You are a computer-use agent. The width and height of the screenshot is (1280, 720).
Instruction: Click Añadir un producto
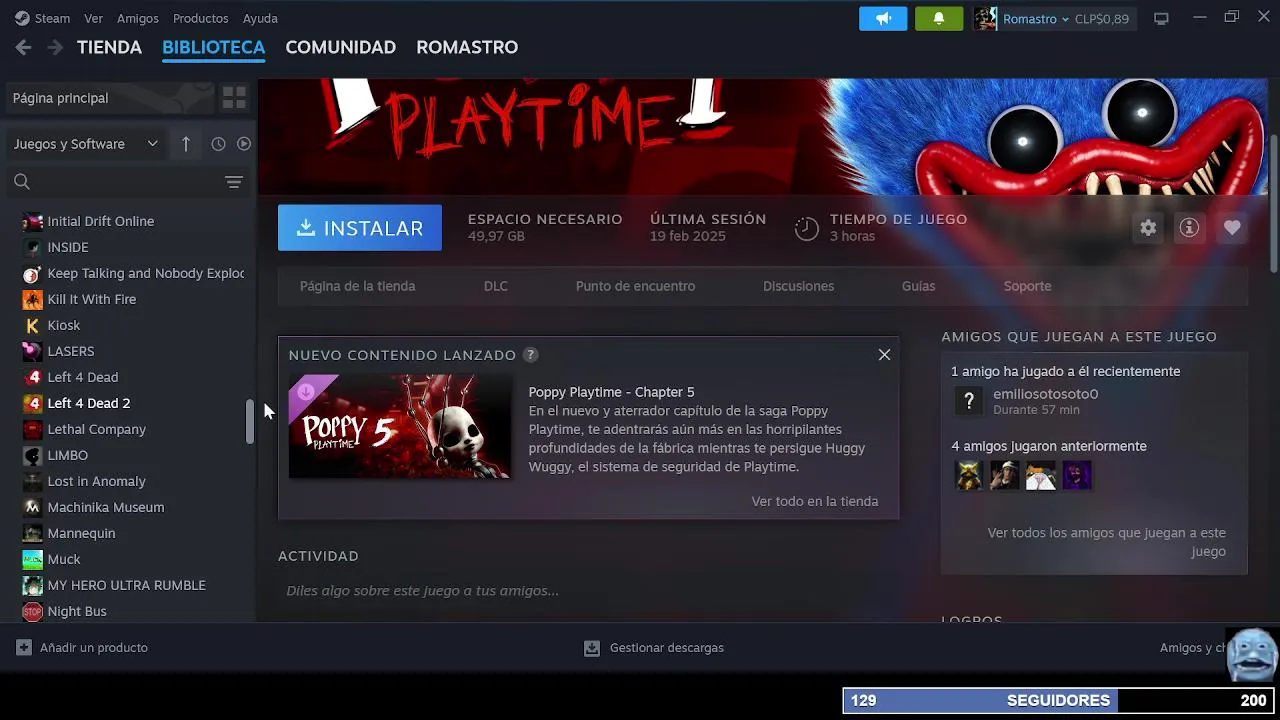pyautogui.click(x=82, y=648)
